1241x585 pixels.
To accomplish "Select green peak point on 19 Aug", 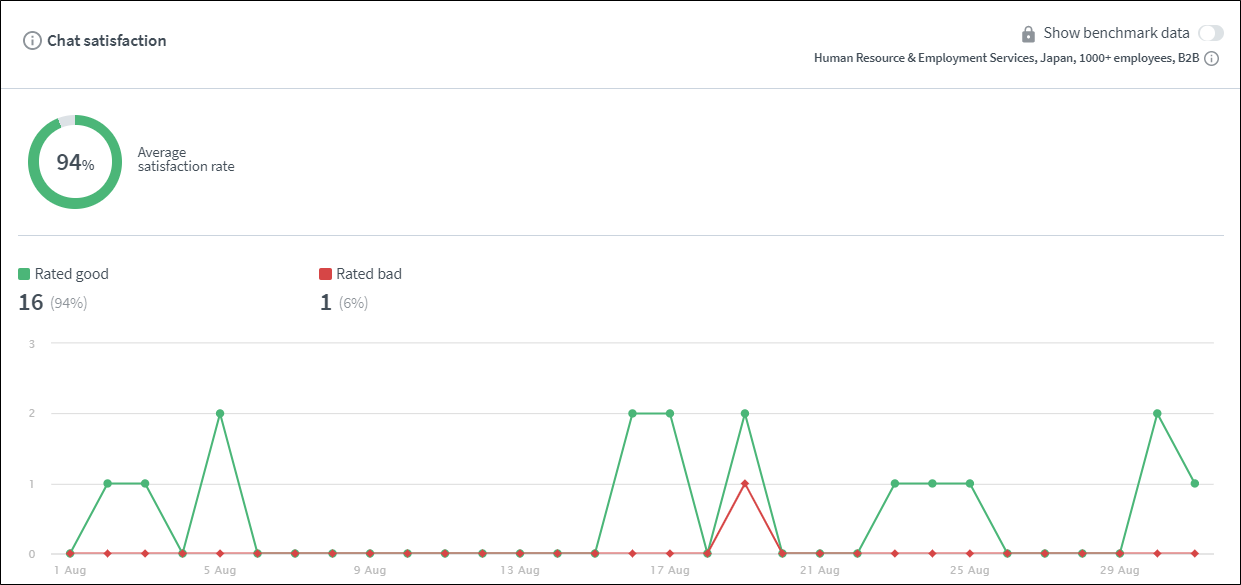I will [x=745, y=413].
